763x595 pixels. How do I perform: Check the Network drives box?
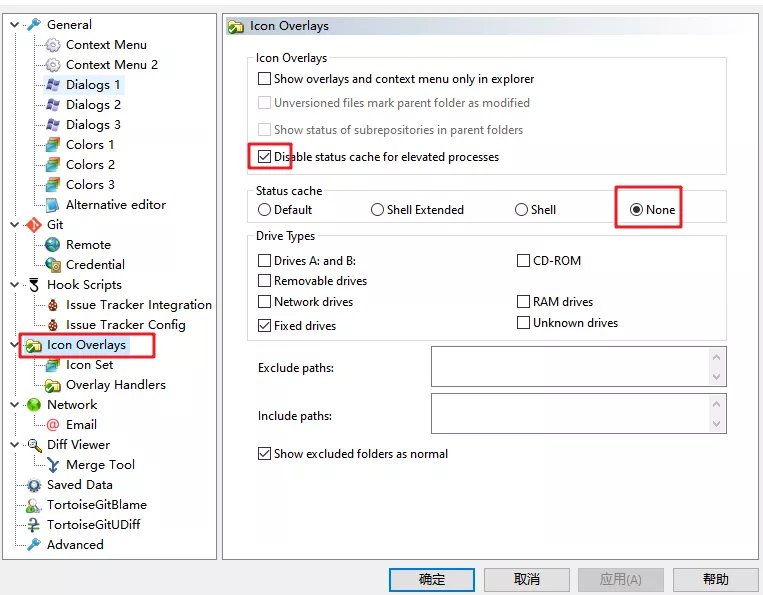click(264, 302)
